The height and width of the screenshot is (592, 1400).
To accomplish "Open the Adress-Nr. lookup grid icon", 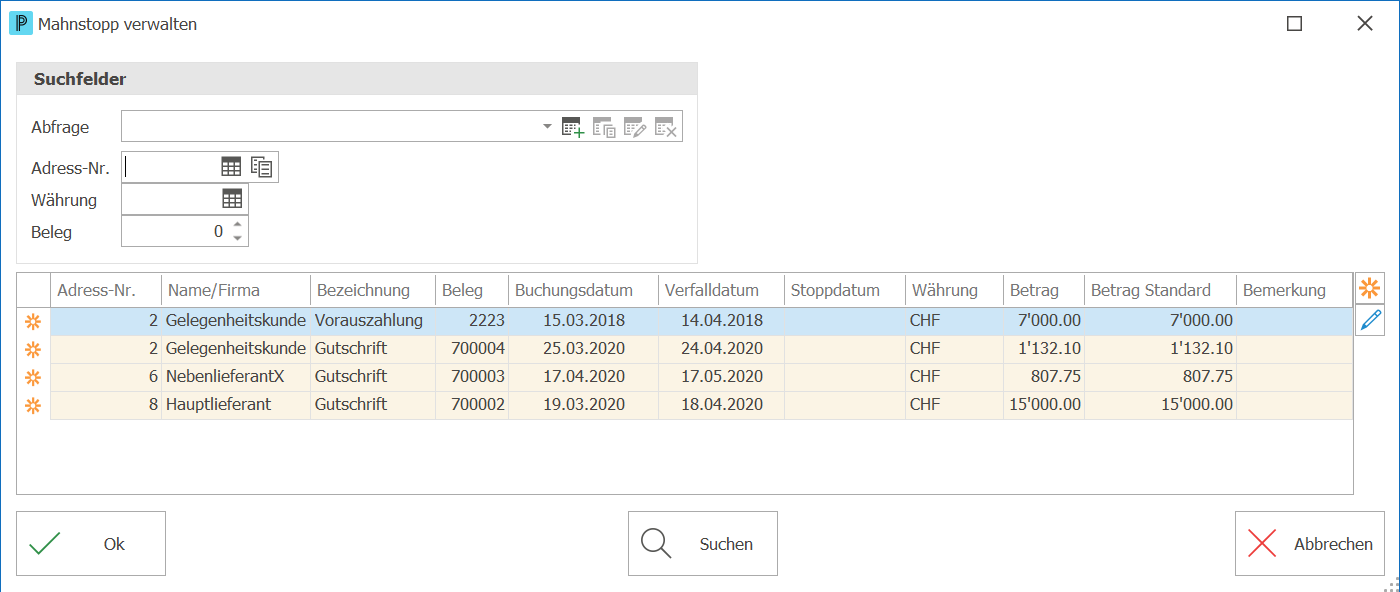I will tap(232, 167).
